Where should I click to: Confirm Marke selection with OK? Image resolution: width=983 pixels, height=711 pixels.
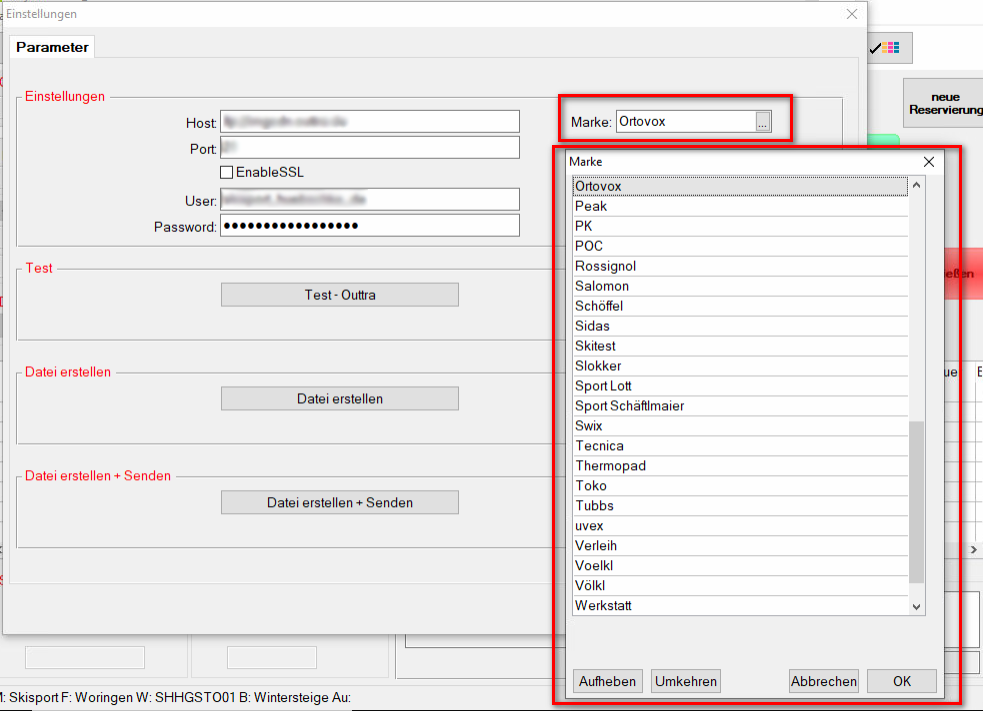[x=902, y=681]
